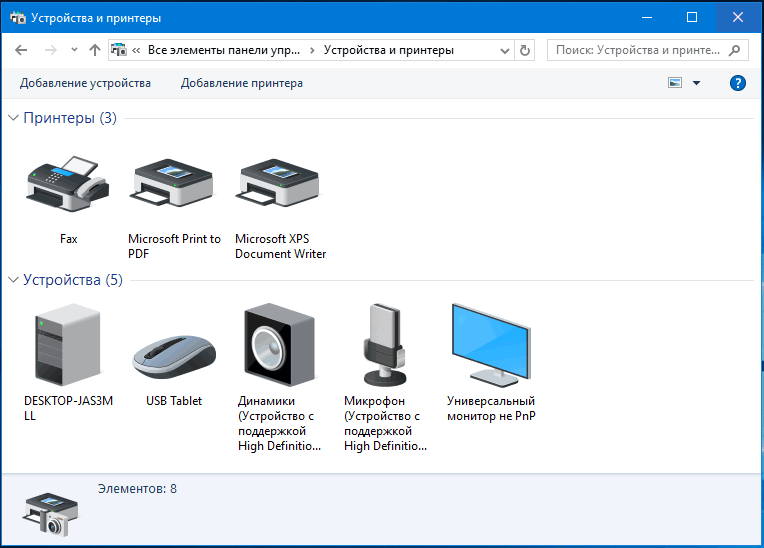Click the details pane printer camera icon
This screenshot has width=764, height=548.
point(50,514)
